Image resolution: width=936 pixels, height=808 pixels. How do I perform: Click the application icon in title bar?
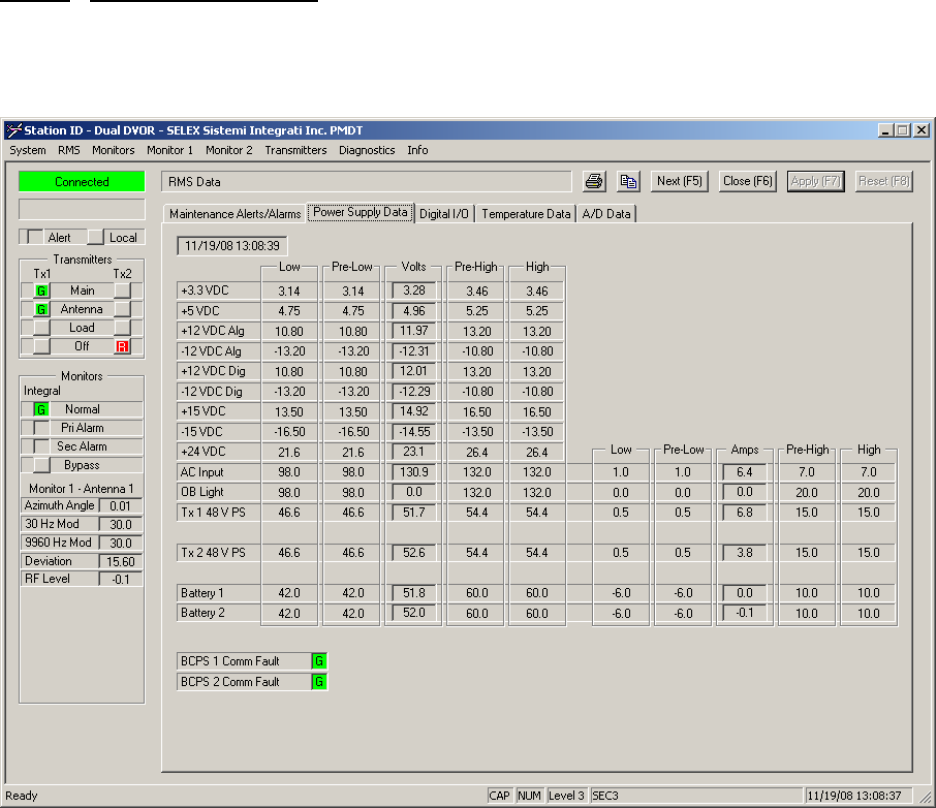pyautogui.click(x=13, y=130)
